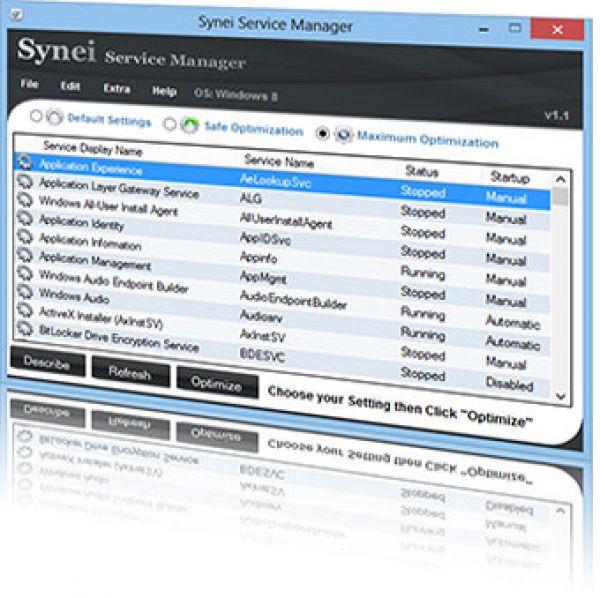Click the Appinfo service name

click(x=259, y=257)
